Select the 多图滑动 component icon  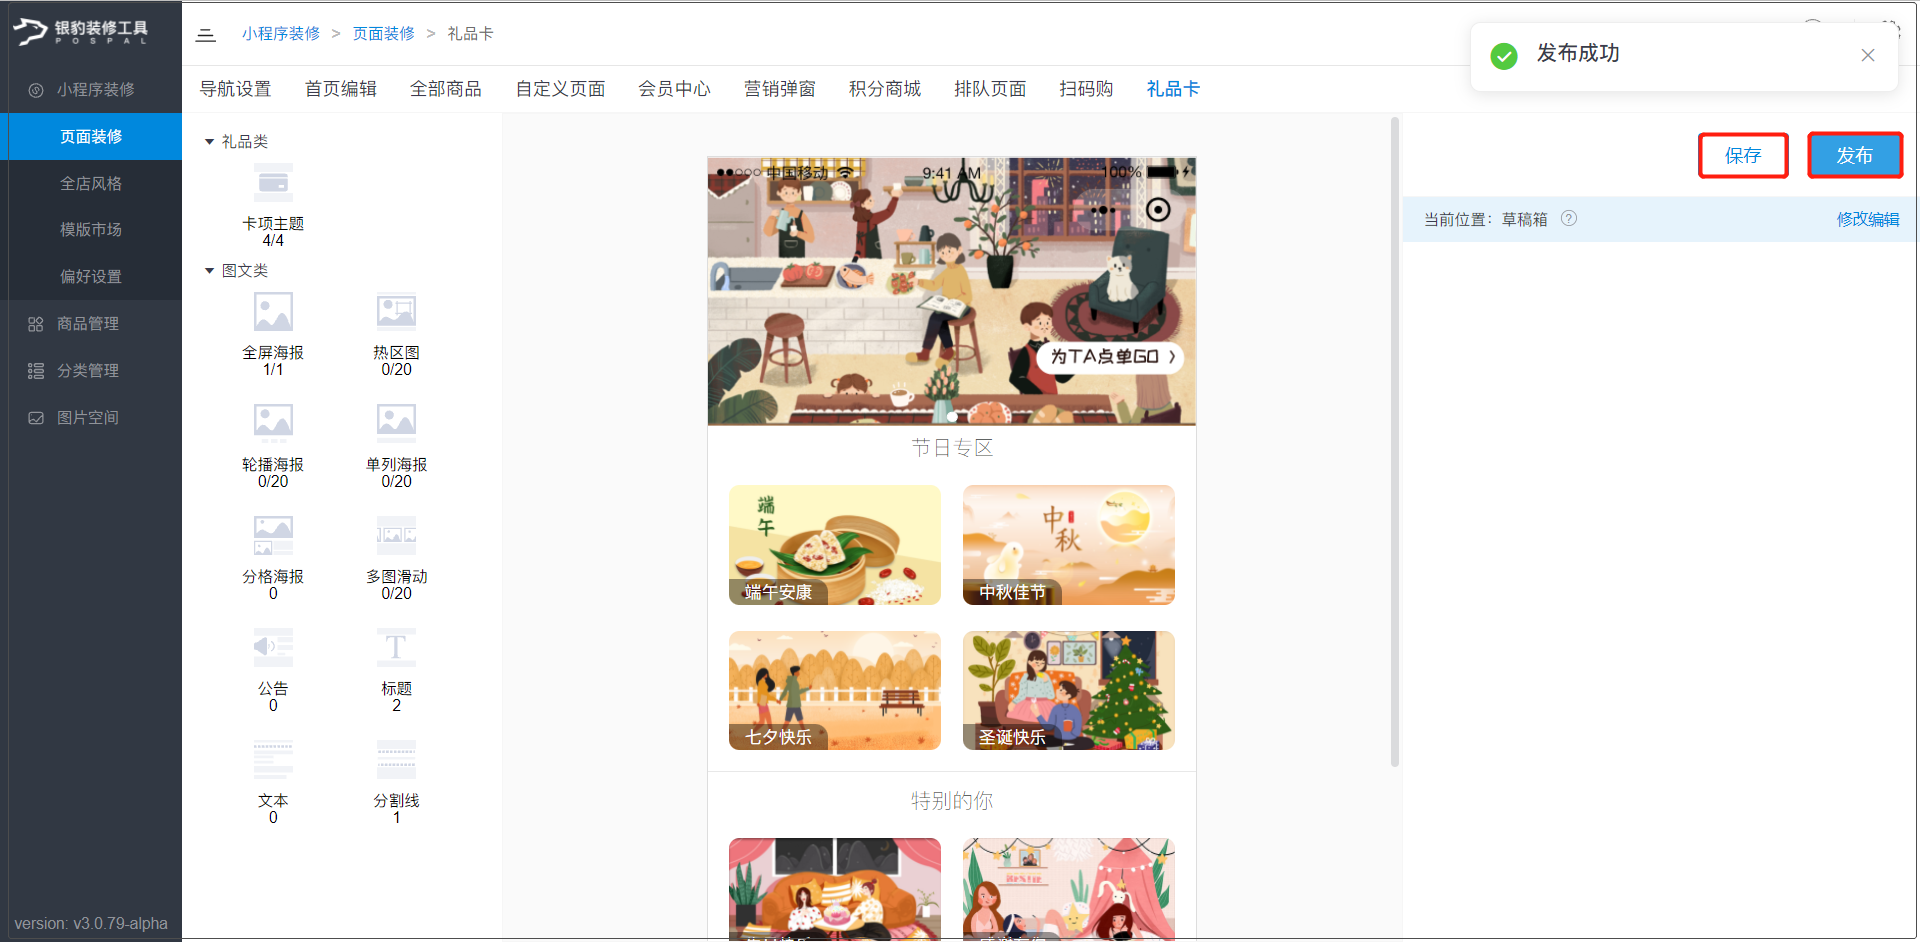pyautogui.click(x=396, y=535)
